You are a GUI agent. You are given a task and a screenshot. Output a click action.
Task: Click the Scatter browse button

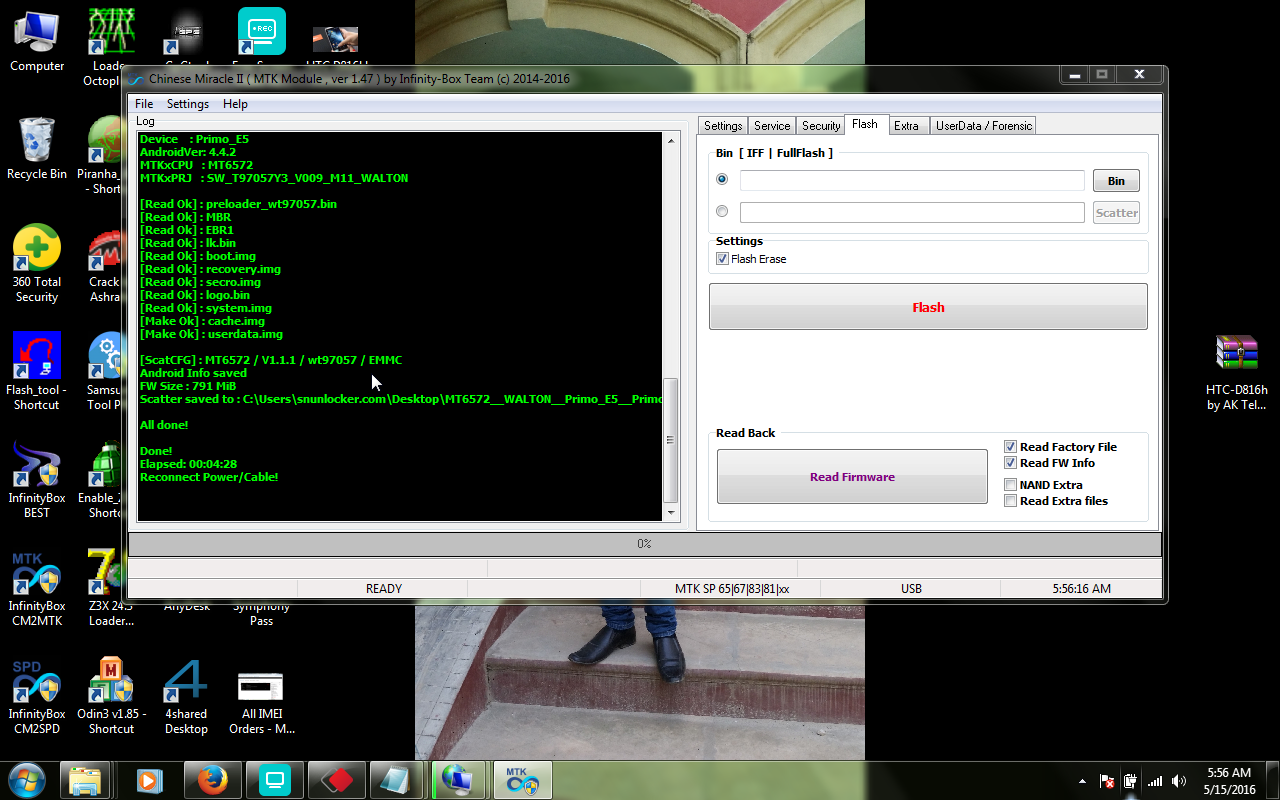click(x=1116, y=213)
